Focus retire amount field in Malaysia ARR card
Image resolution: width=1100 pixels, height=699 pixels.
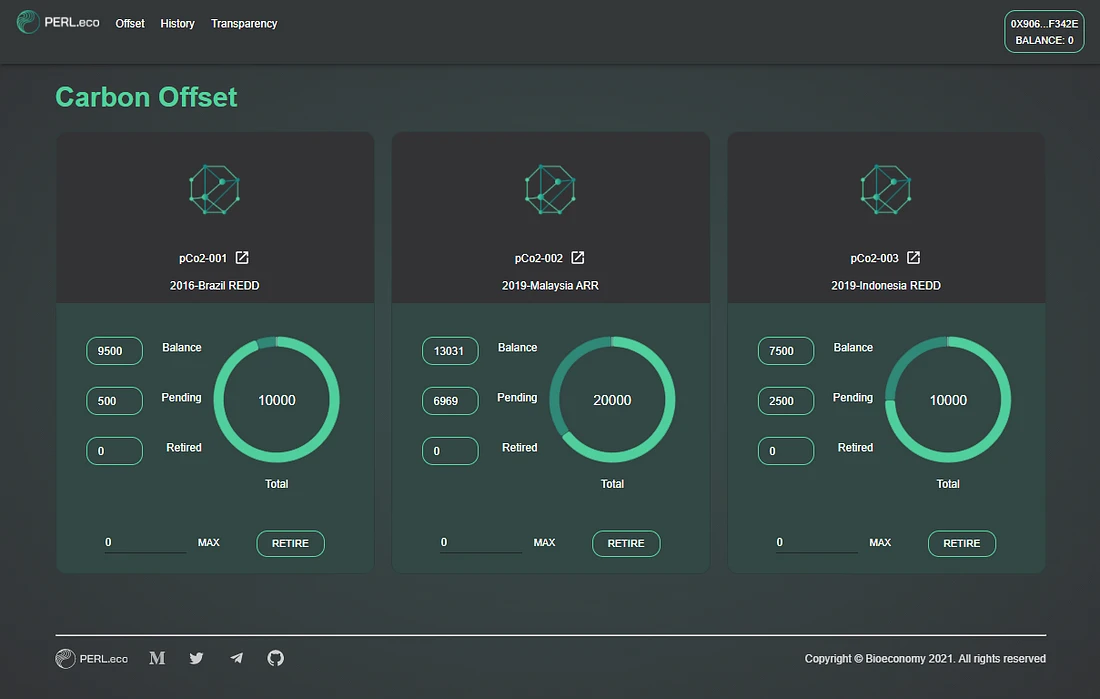480,543
